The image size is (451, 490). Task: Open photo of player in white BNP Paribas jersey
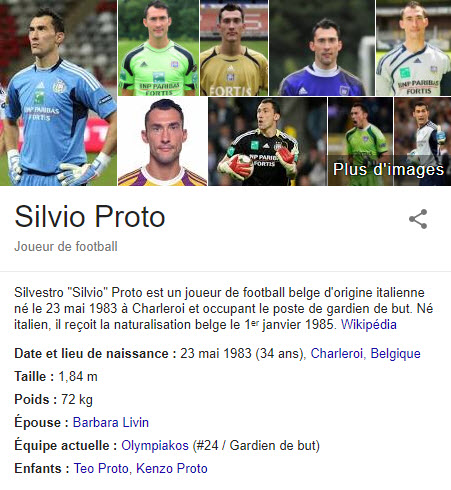[414, 48]
